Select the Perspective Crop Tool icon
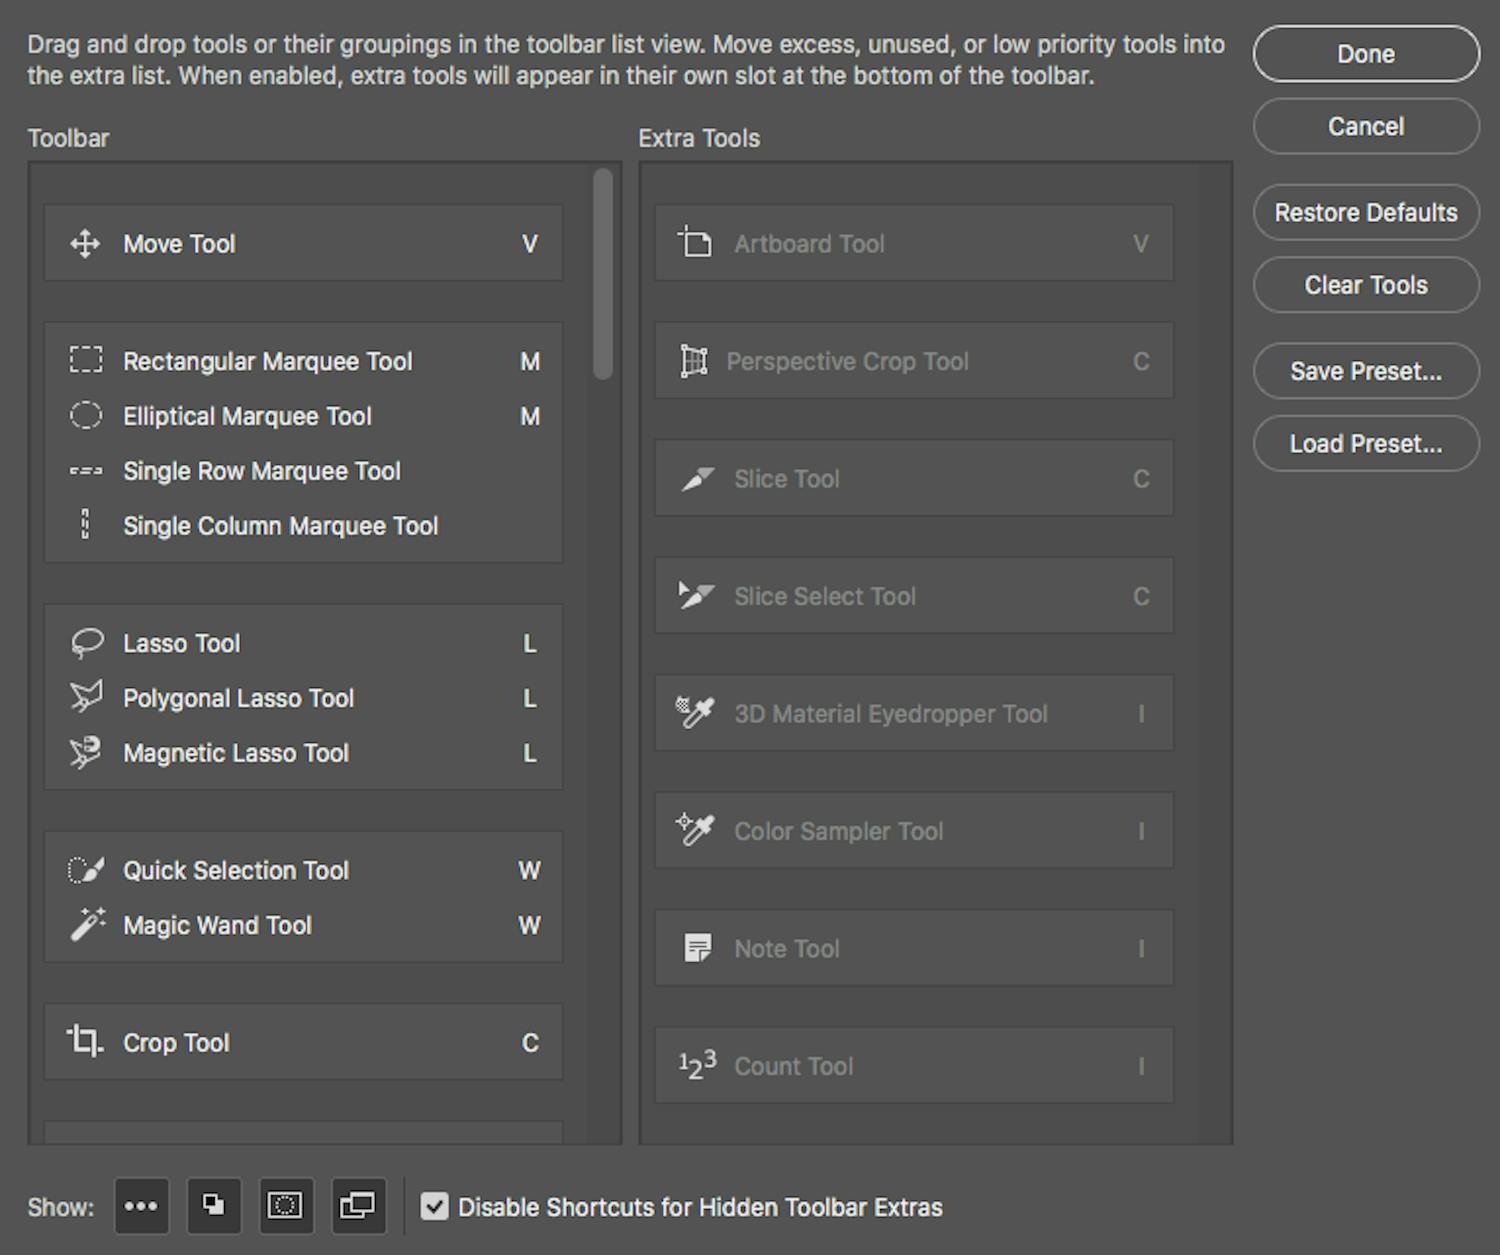1500x1255 pixels. [x=693, y=361]
